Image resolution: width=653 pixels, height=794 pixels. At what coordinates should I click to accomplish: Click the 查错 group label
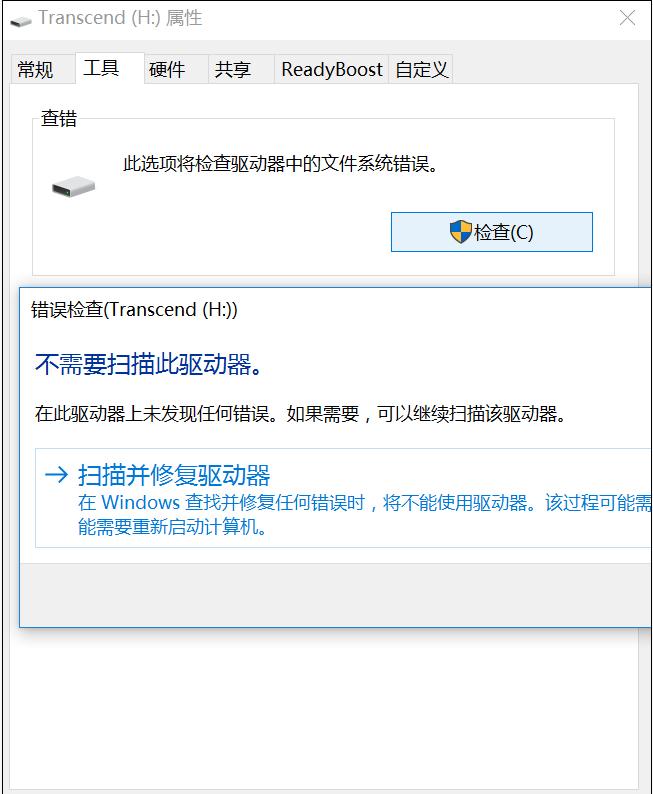click(59, 118)
